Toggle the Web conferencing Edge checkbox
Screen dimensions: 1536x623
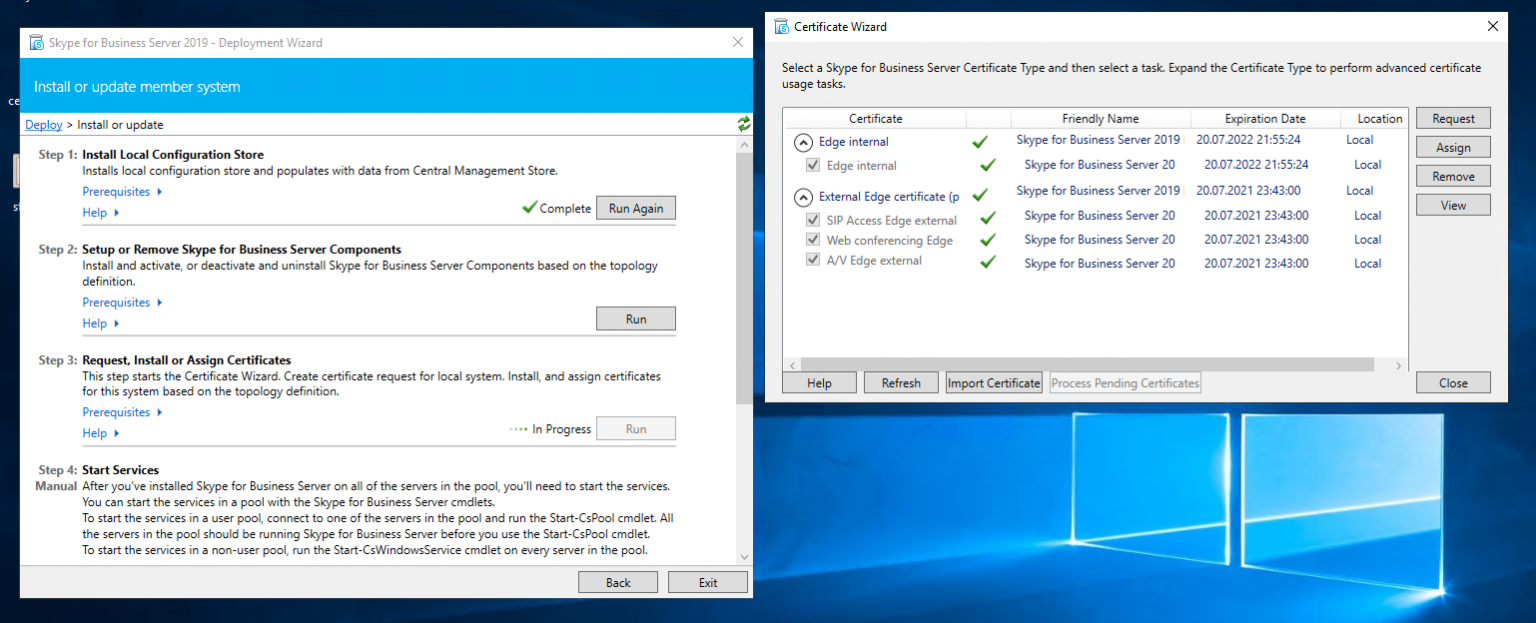pos(813,240)
